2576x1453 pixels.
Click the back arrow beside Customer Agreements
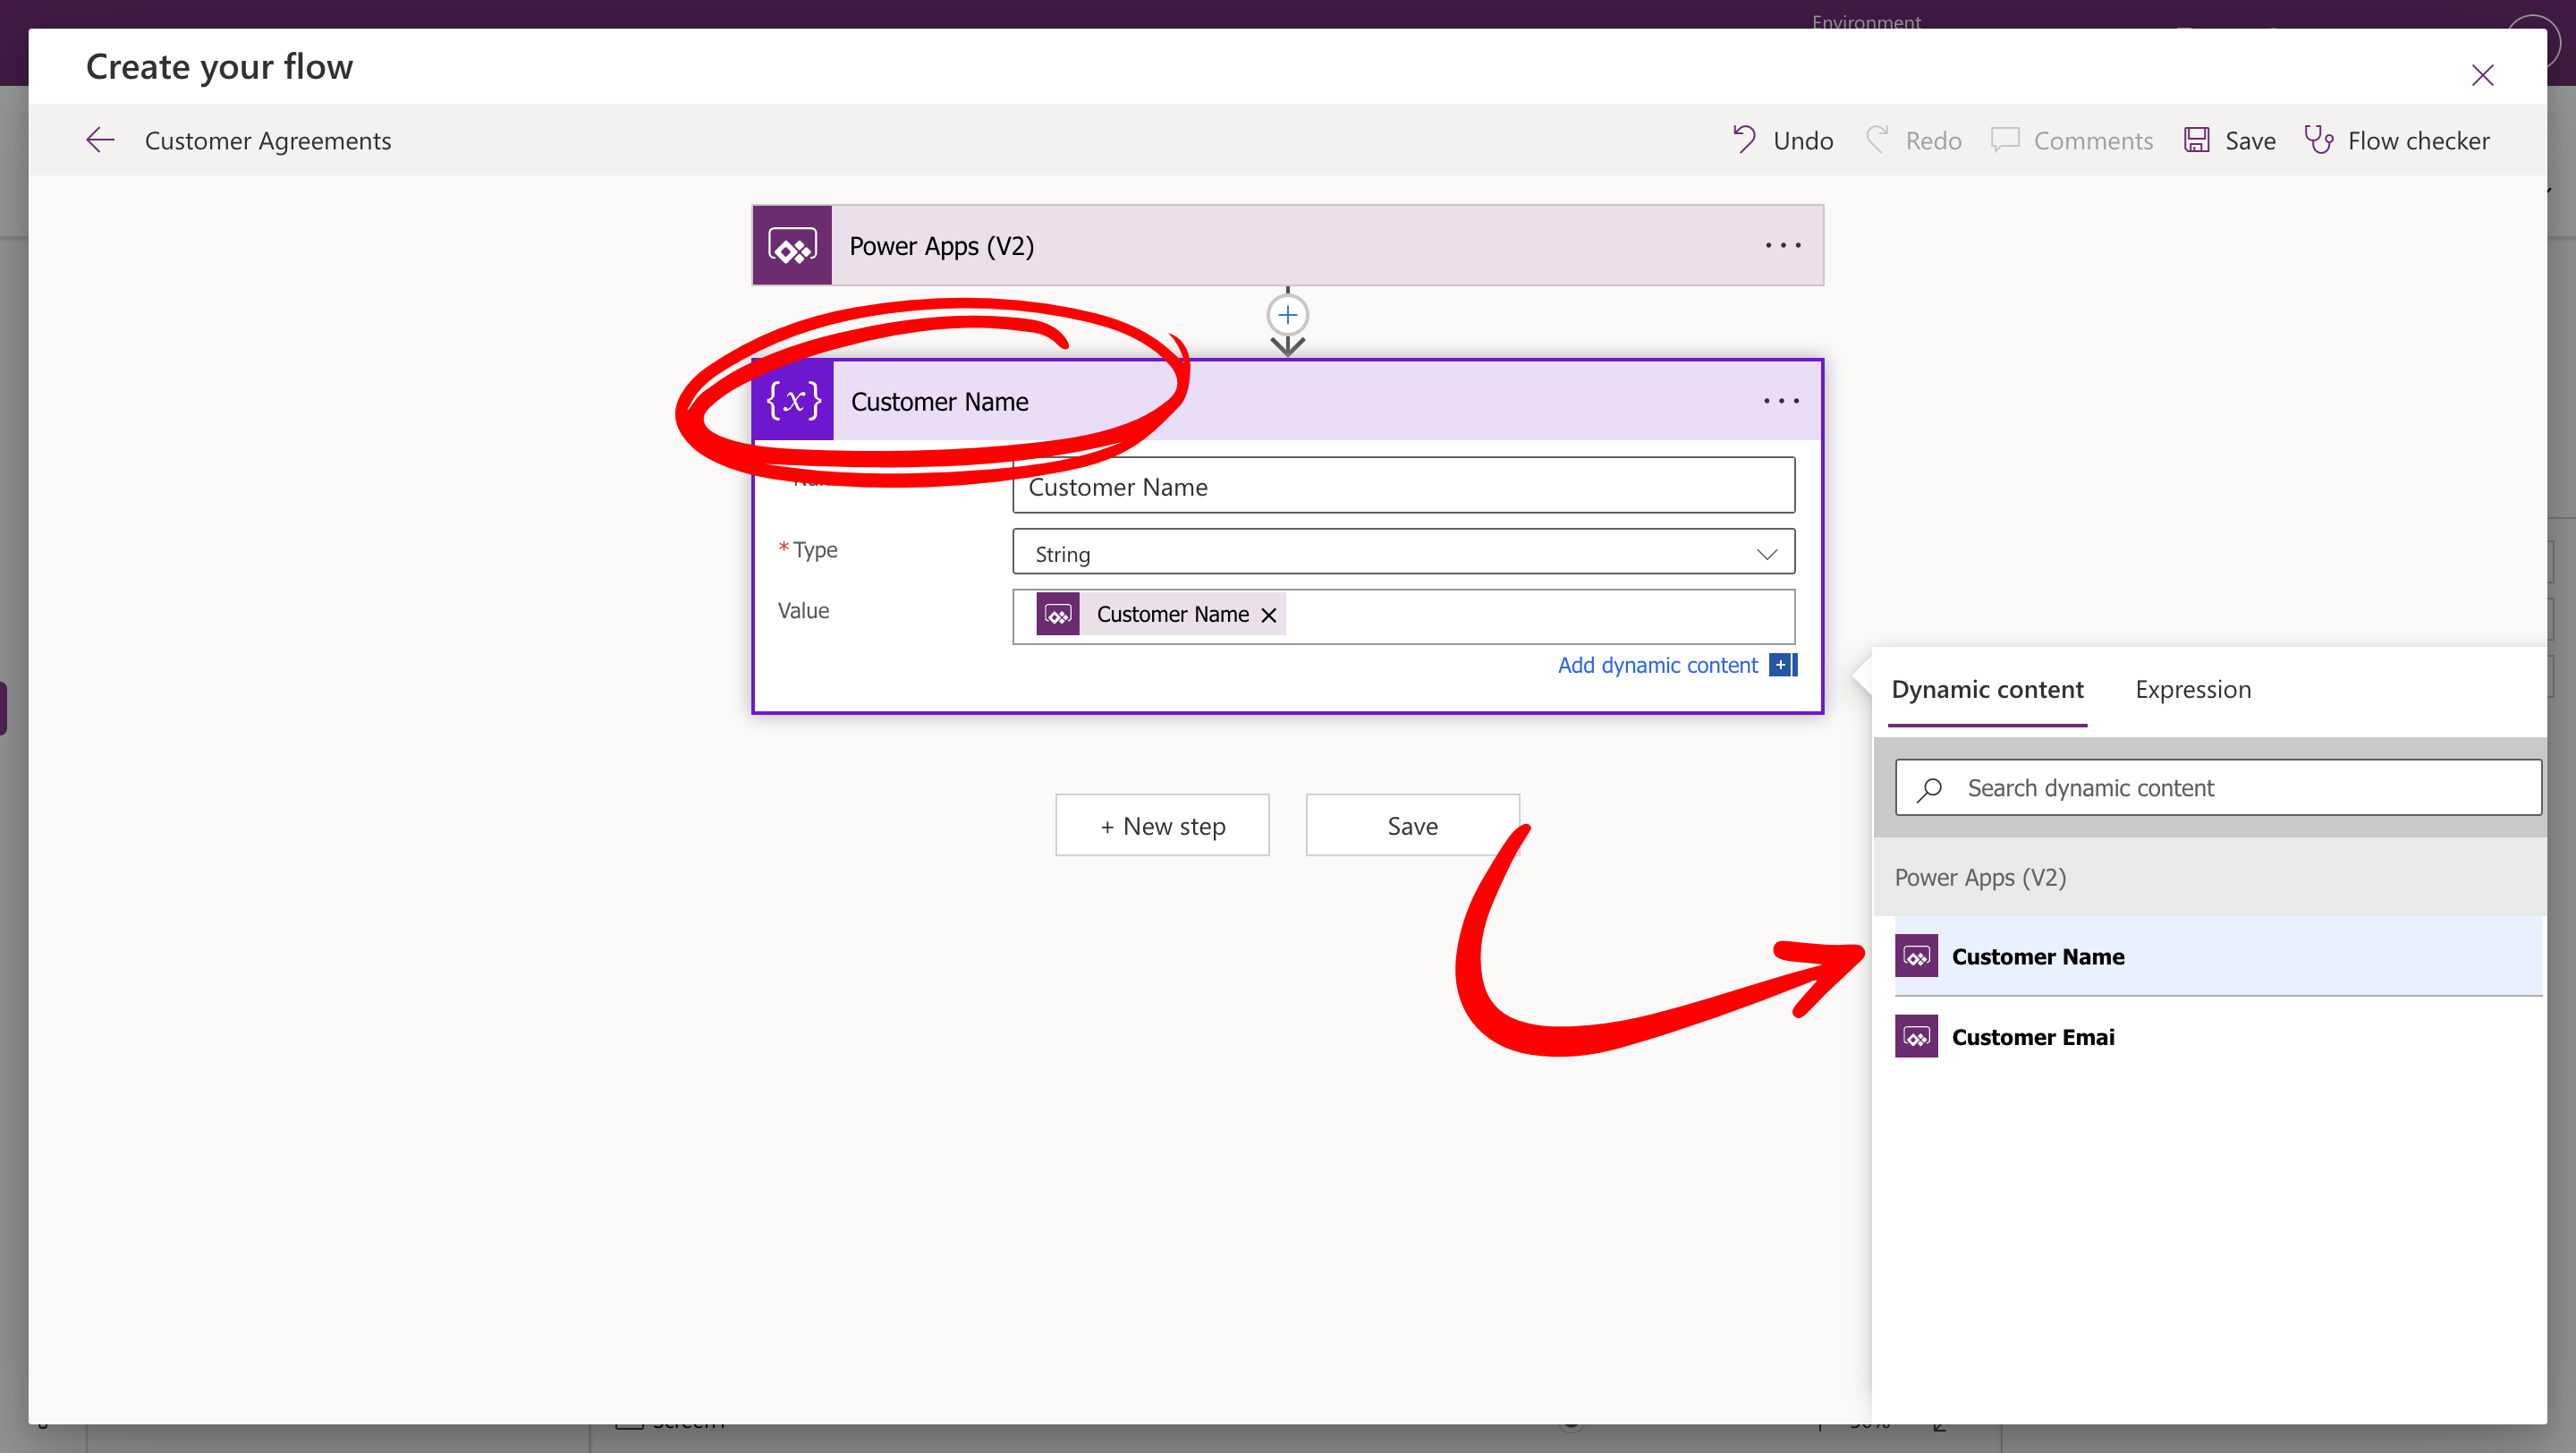tap(100, 140)
